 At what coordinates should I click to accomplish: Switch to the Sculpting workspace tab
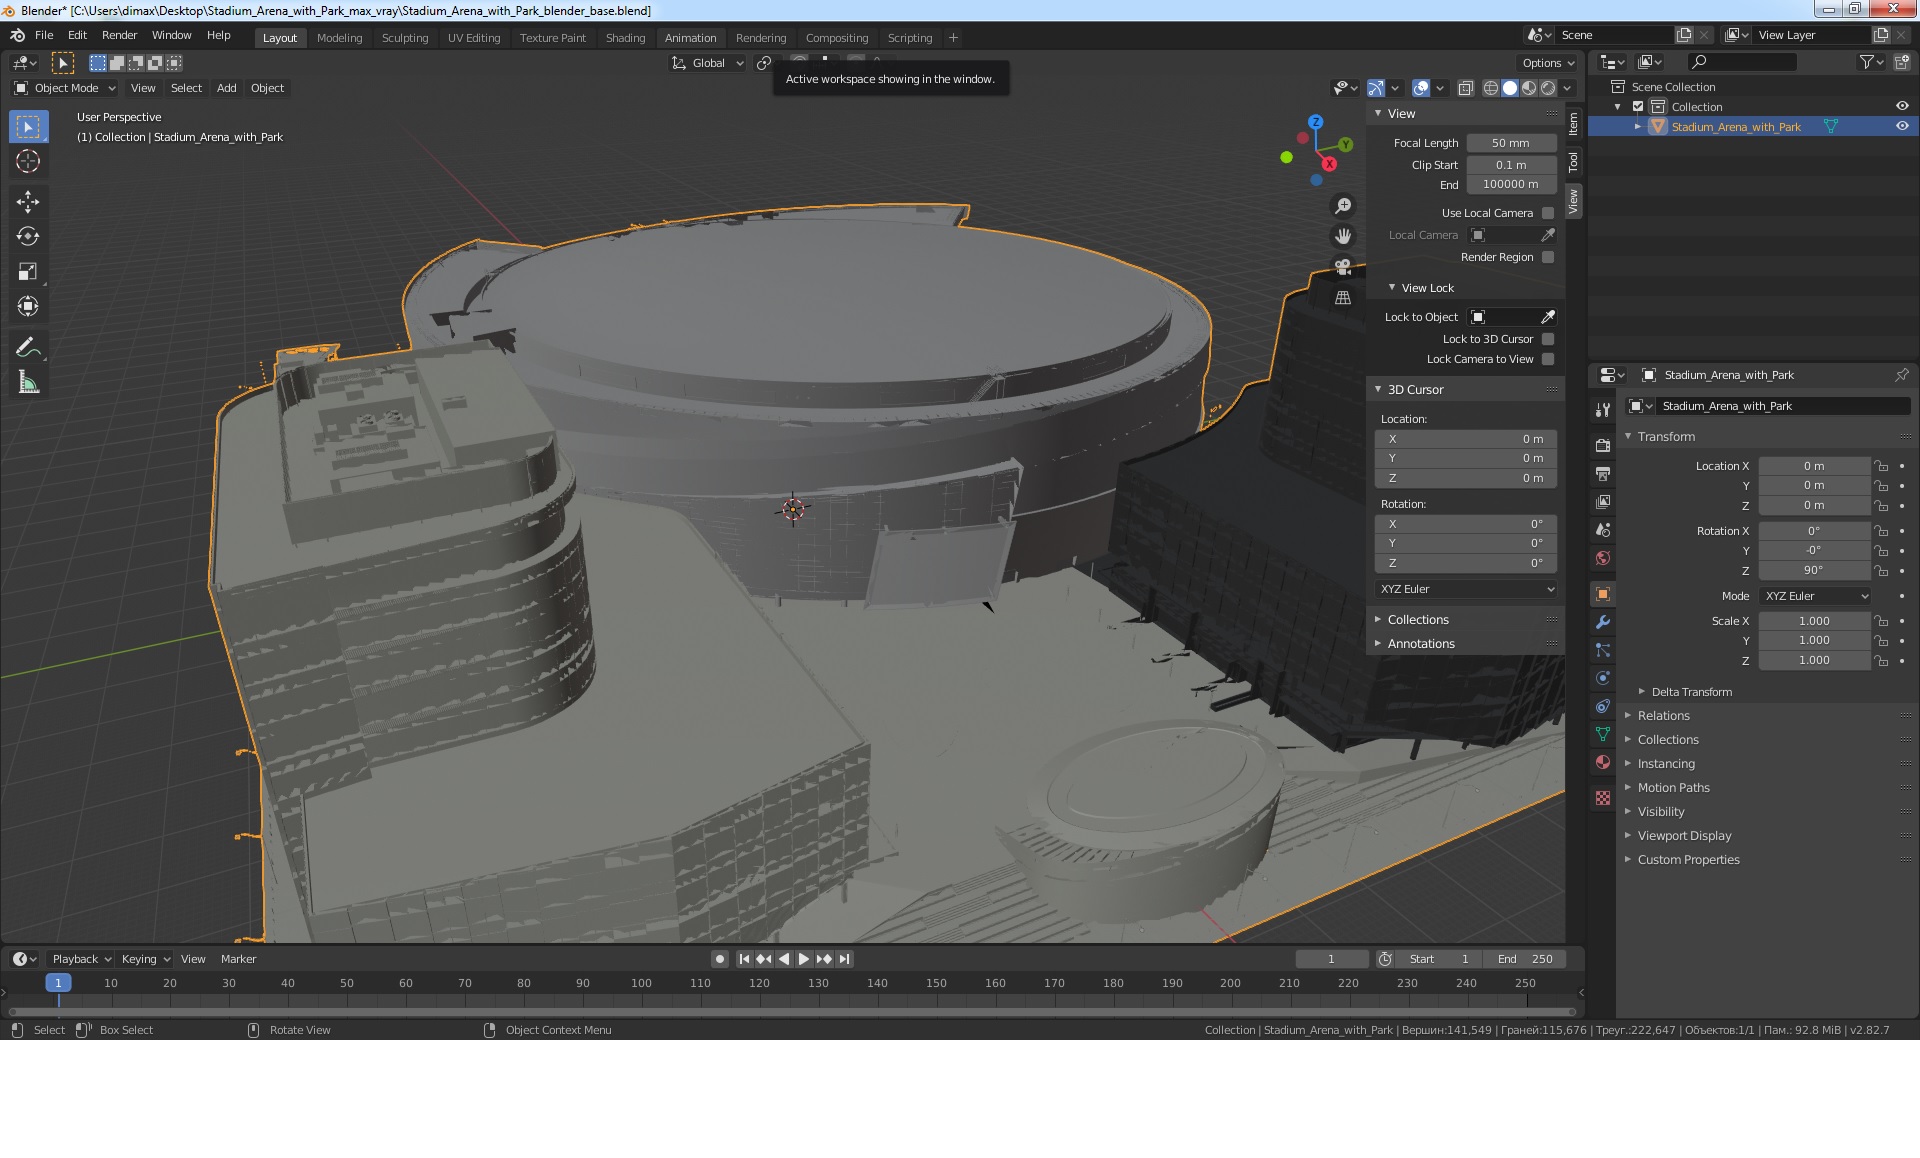coord(404,38)
